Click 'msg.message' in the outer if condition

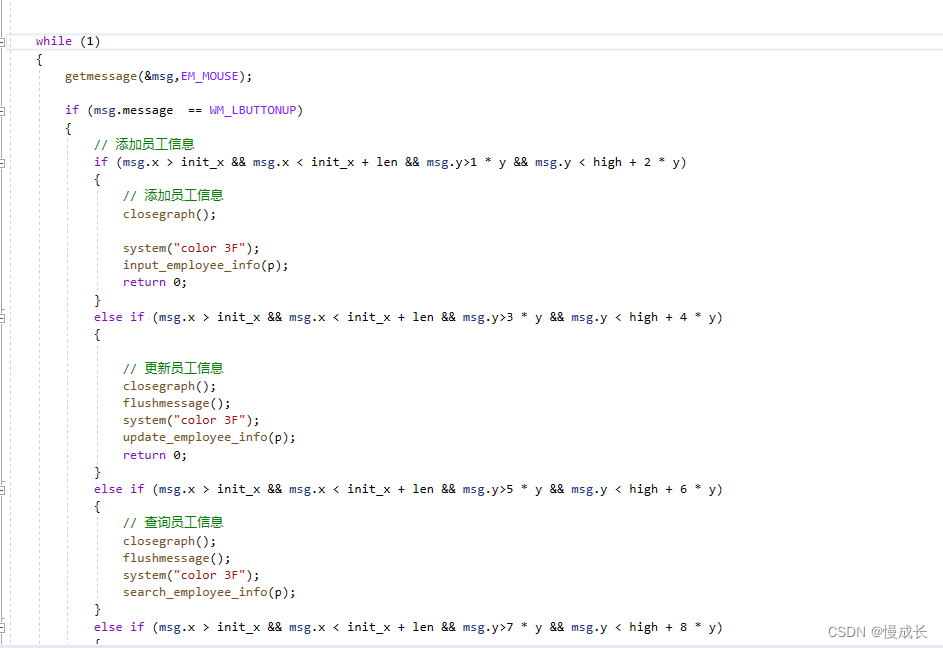(x=134, y=110)
